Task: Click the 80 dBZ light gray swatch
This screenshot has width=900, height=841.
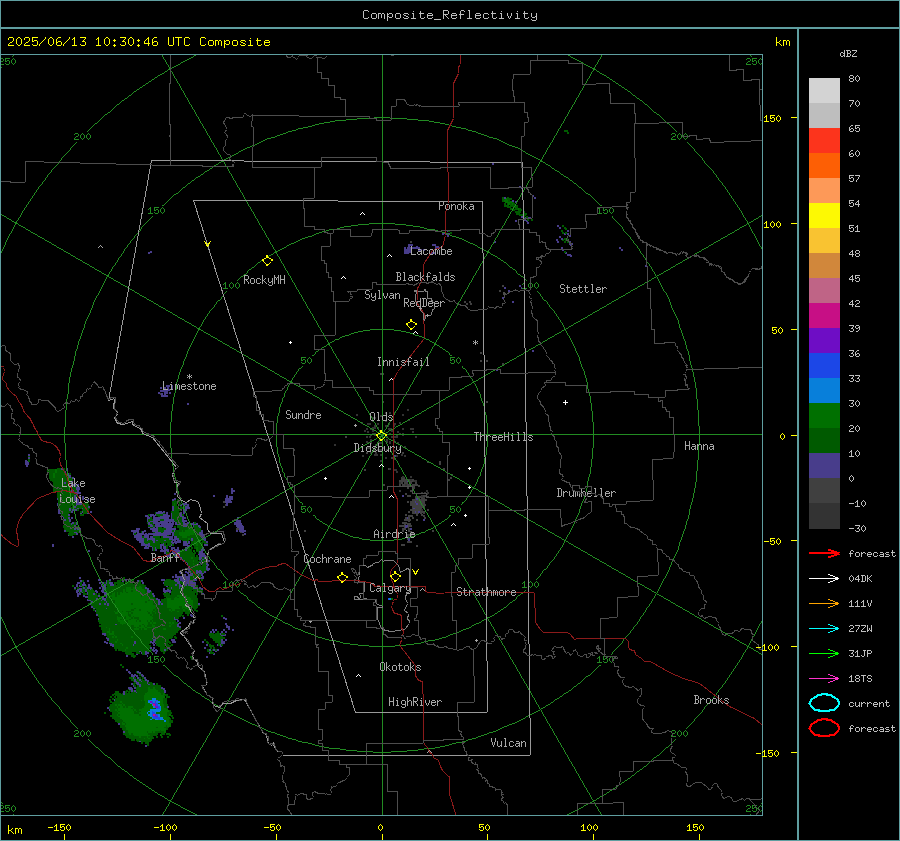Action: click(x=824, y=90)
